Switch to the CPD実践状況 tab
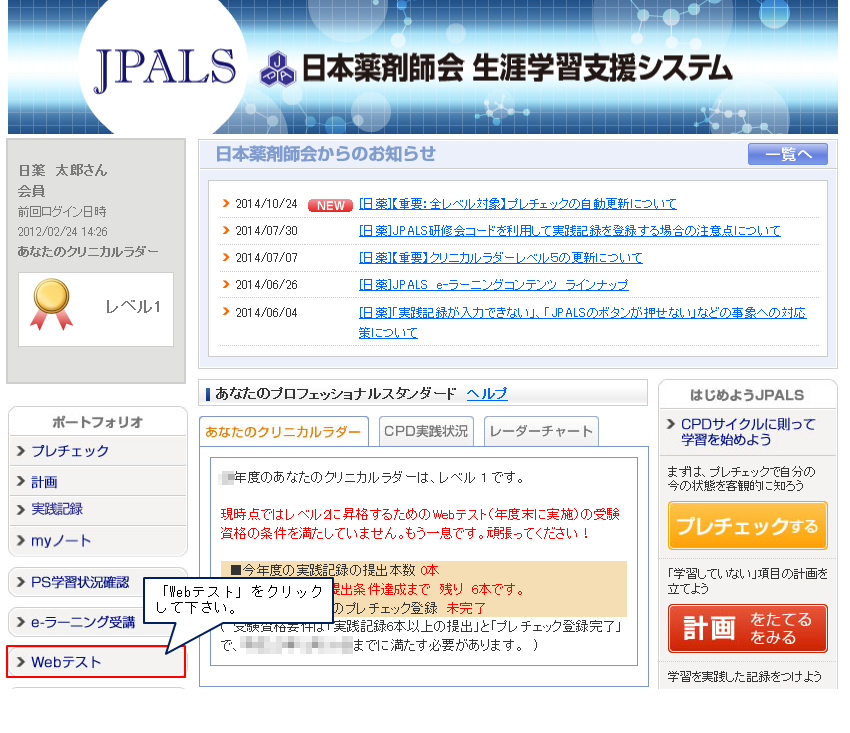850x733 pixels. (426, 431)
